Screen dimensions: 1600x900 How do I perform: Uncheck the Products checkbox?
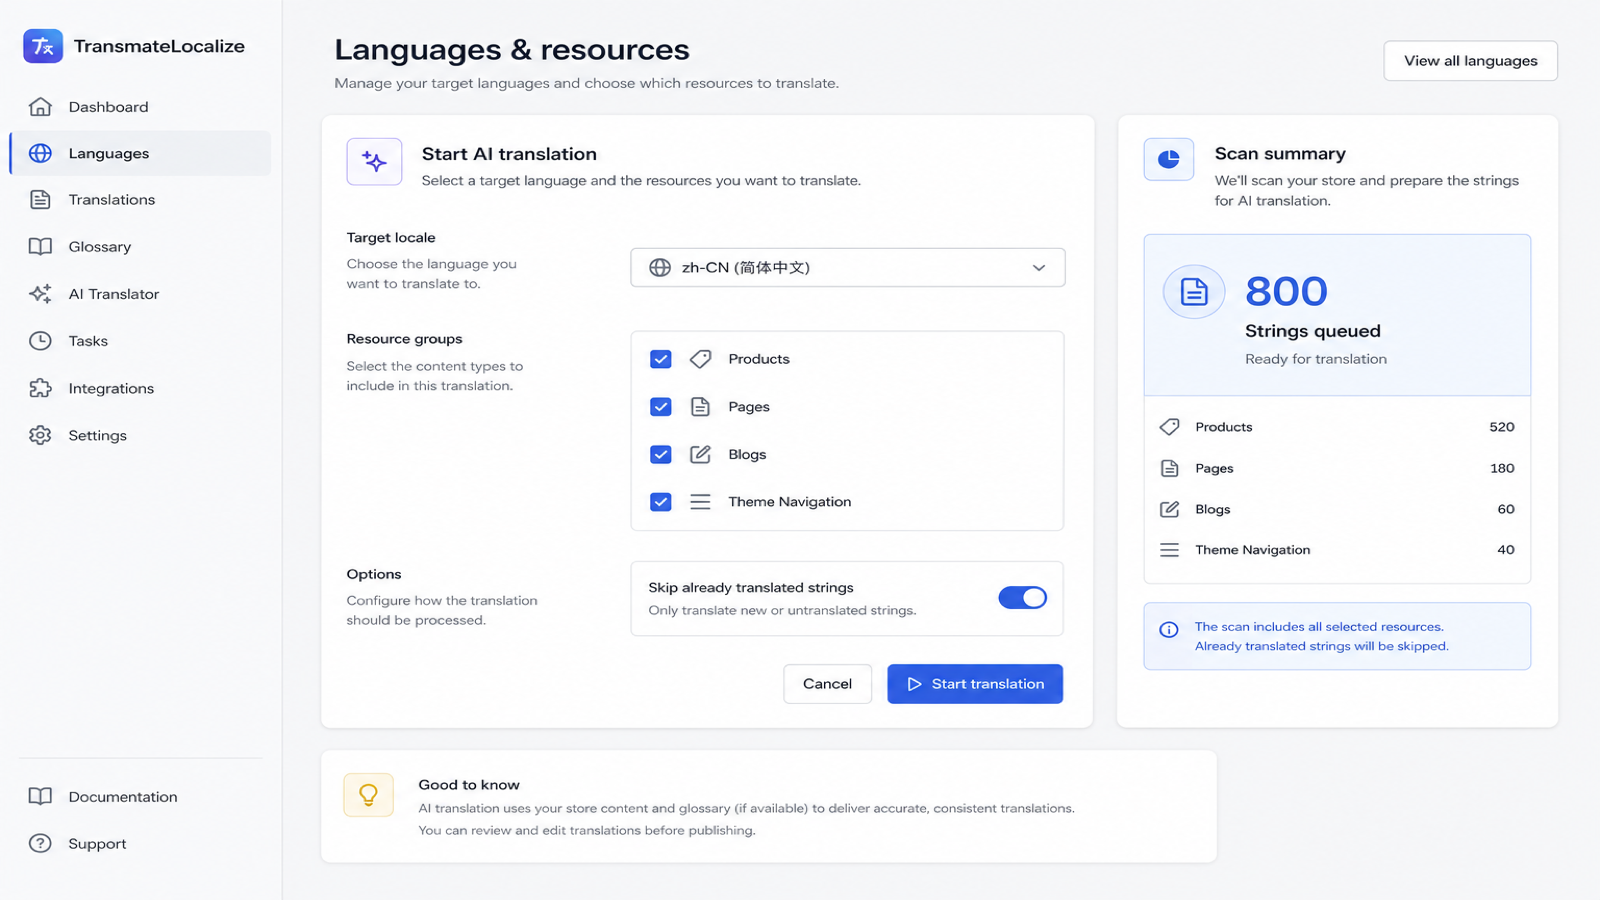tap(661, 359)
